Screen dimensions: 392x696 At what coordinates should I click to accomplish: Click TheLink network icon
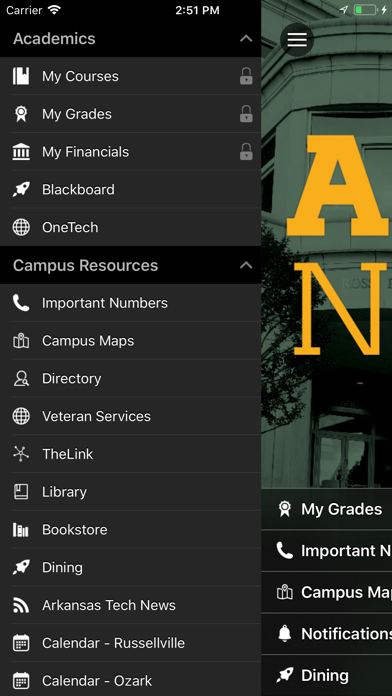click(x=21, y=454)
